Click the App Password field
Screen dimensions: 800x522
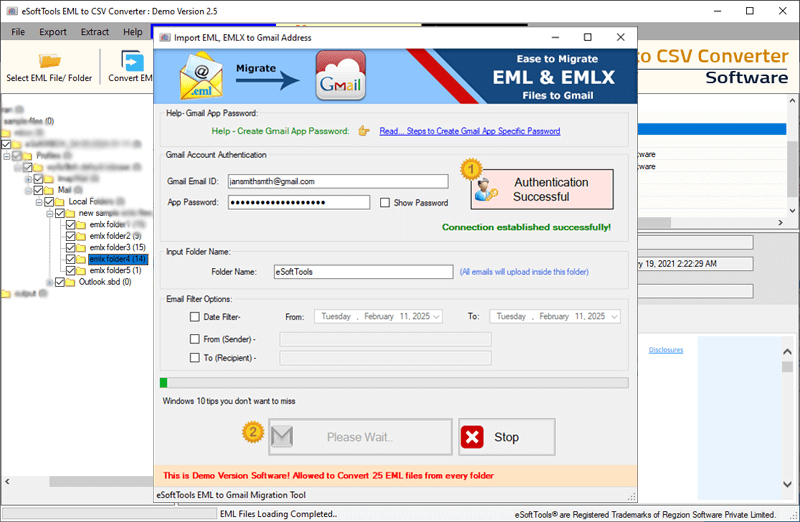coord(298,203)
